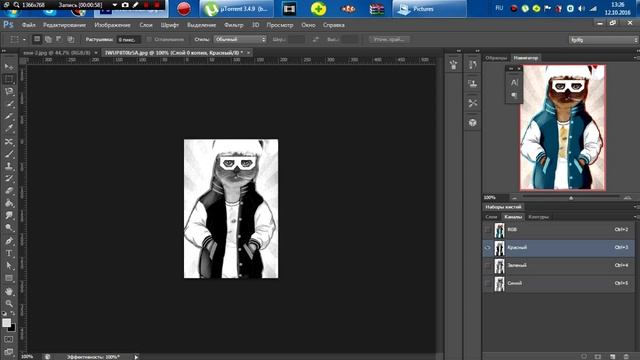Show the Синий channel visibility

click(487, 283)
